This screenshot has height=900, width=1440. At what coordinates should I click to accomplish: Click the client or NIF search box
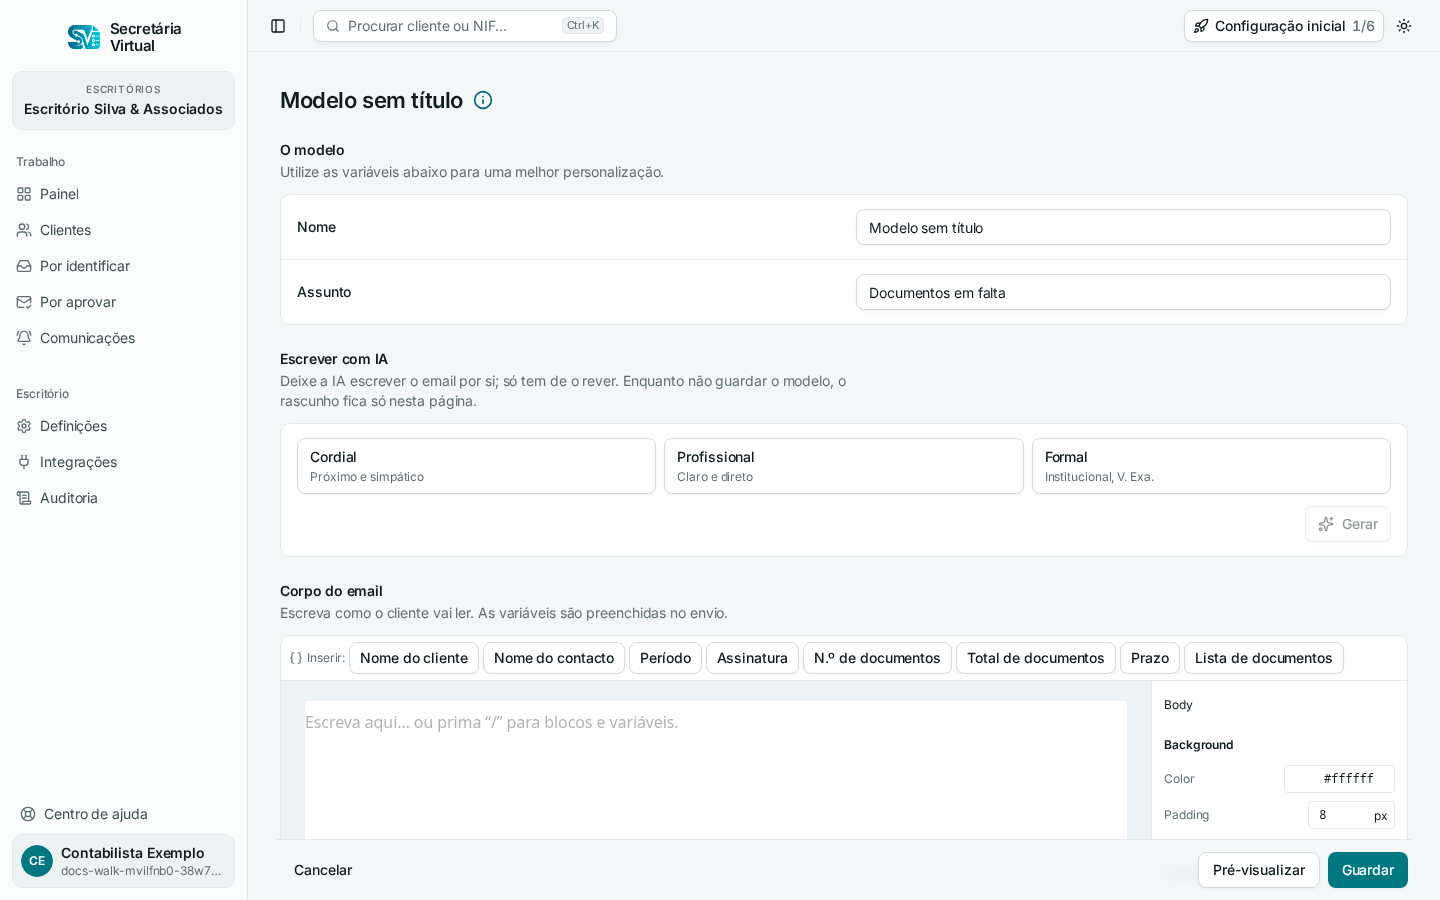coord(465,26)
